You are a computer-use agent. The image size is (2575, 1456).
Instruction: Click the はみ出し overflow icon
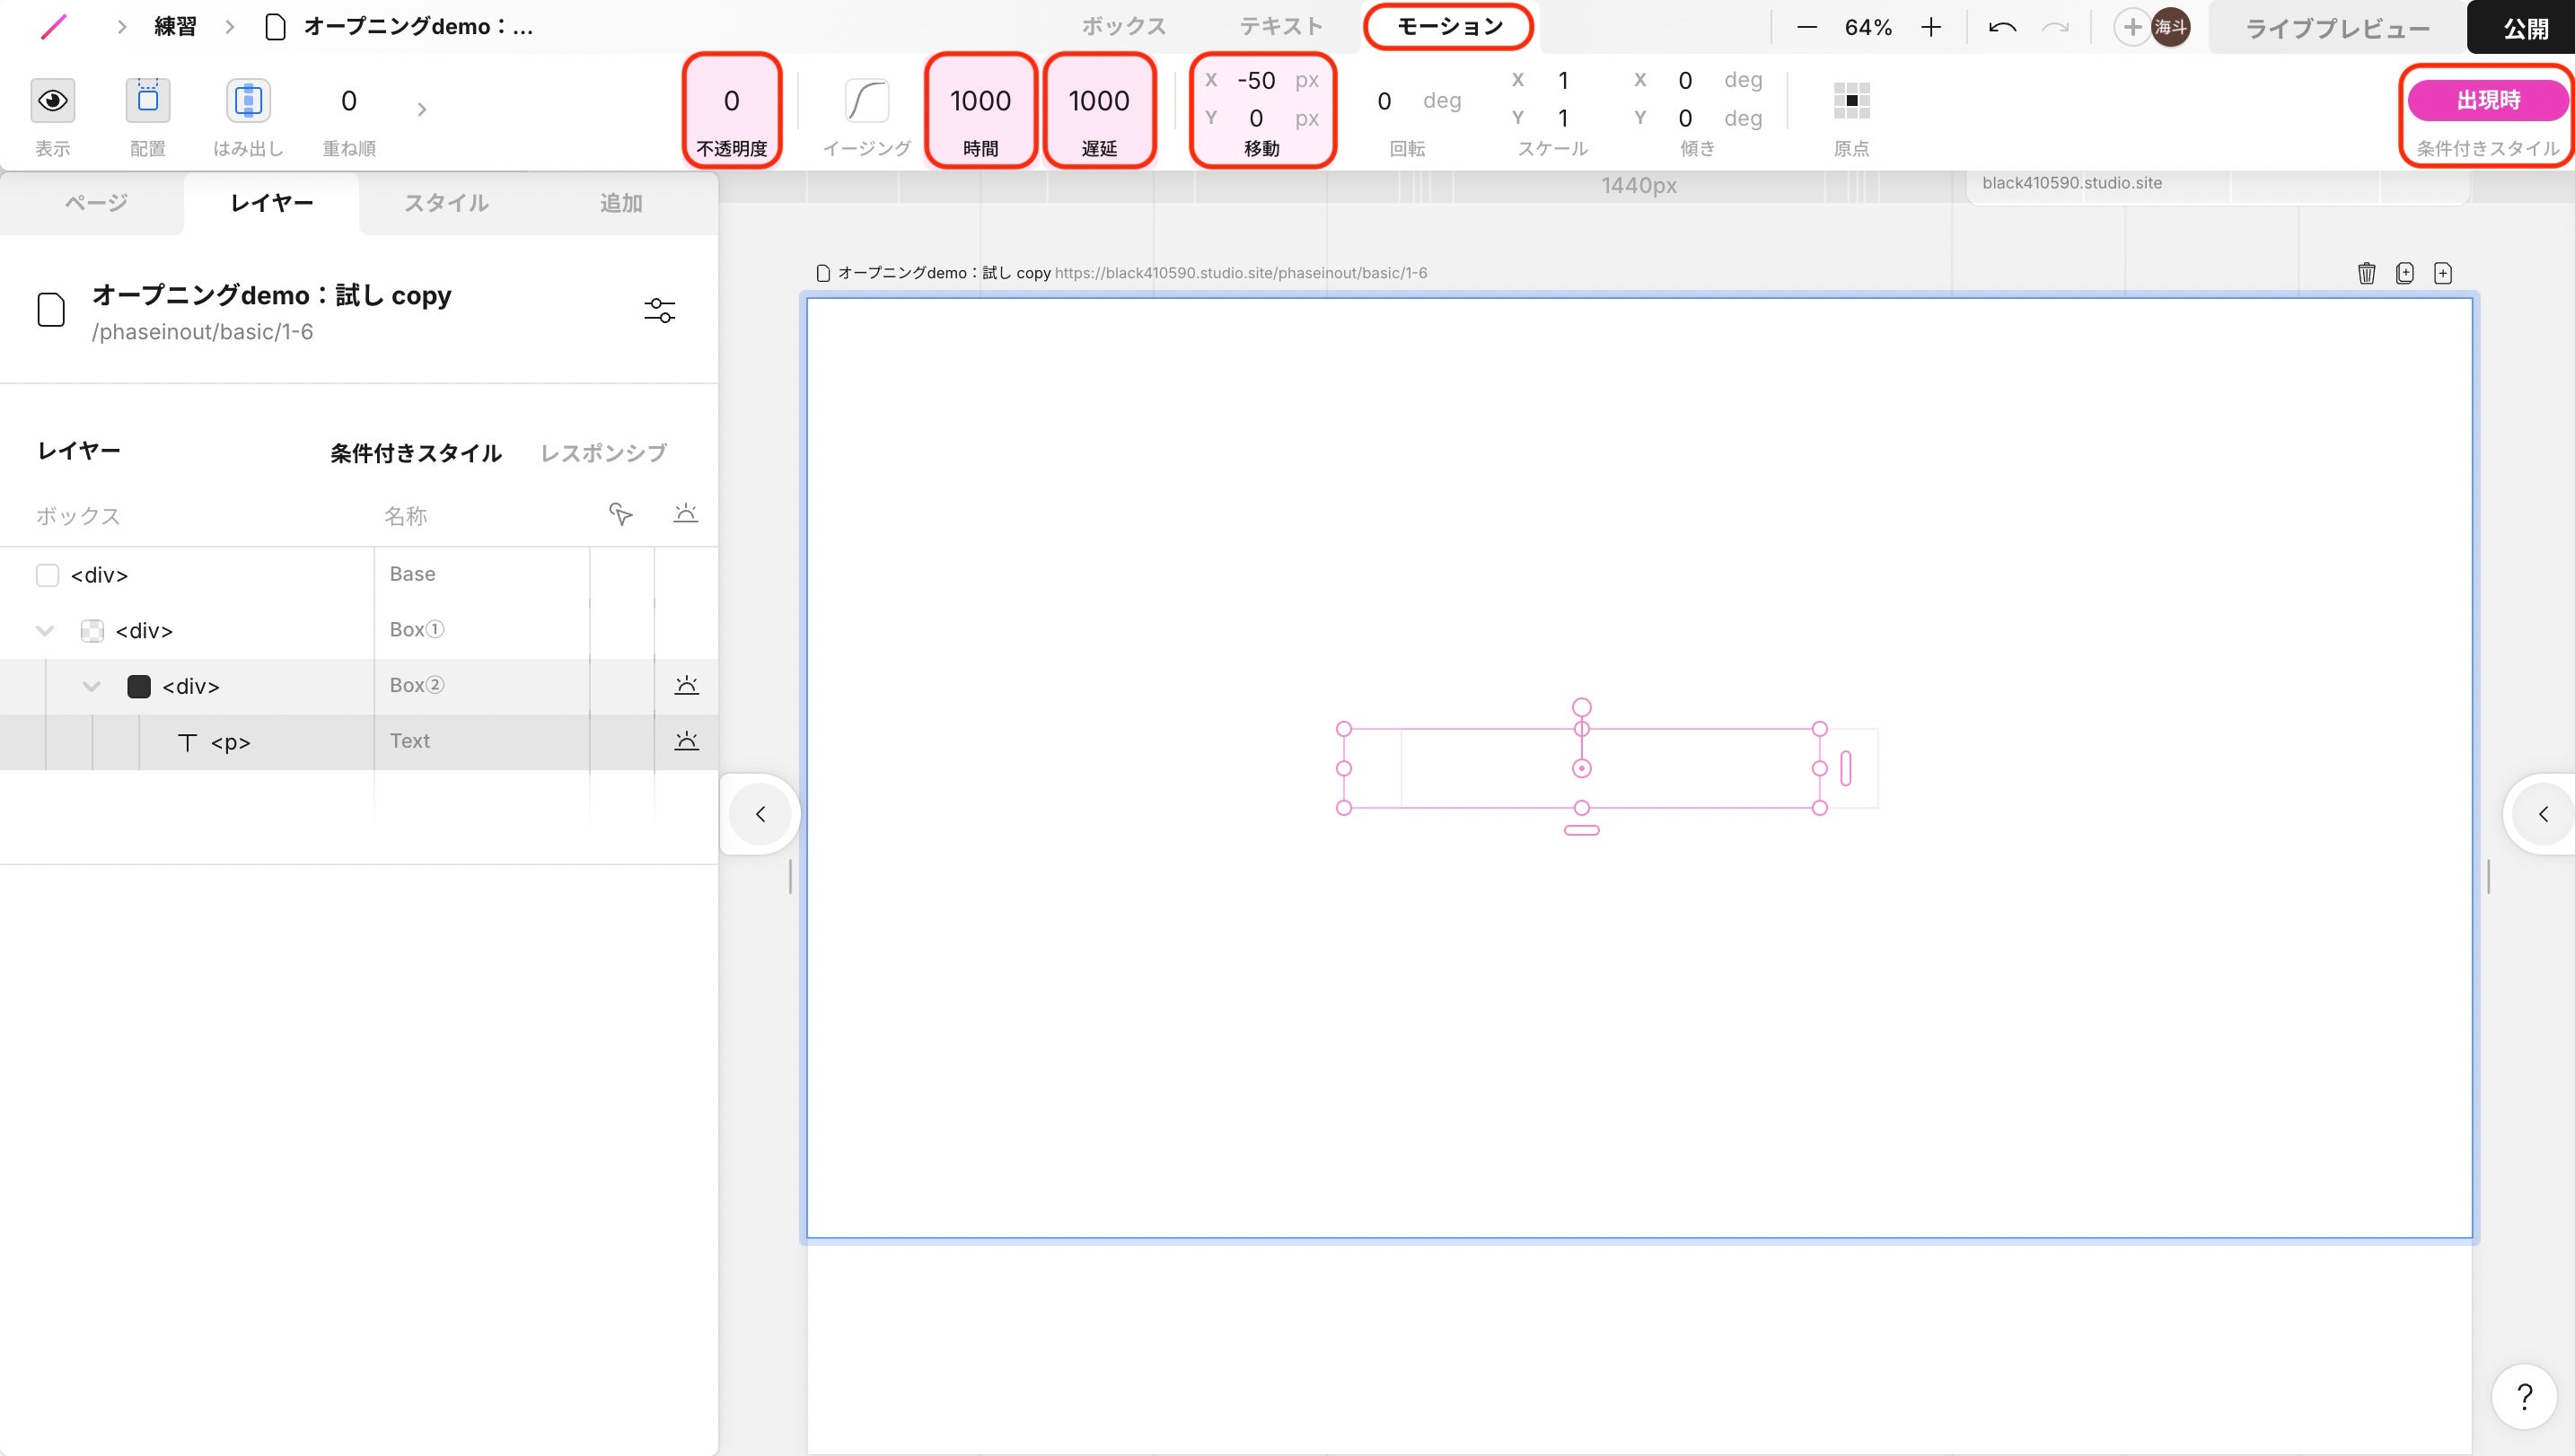tap(248, 100)
